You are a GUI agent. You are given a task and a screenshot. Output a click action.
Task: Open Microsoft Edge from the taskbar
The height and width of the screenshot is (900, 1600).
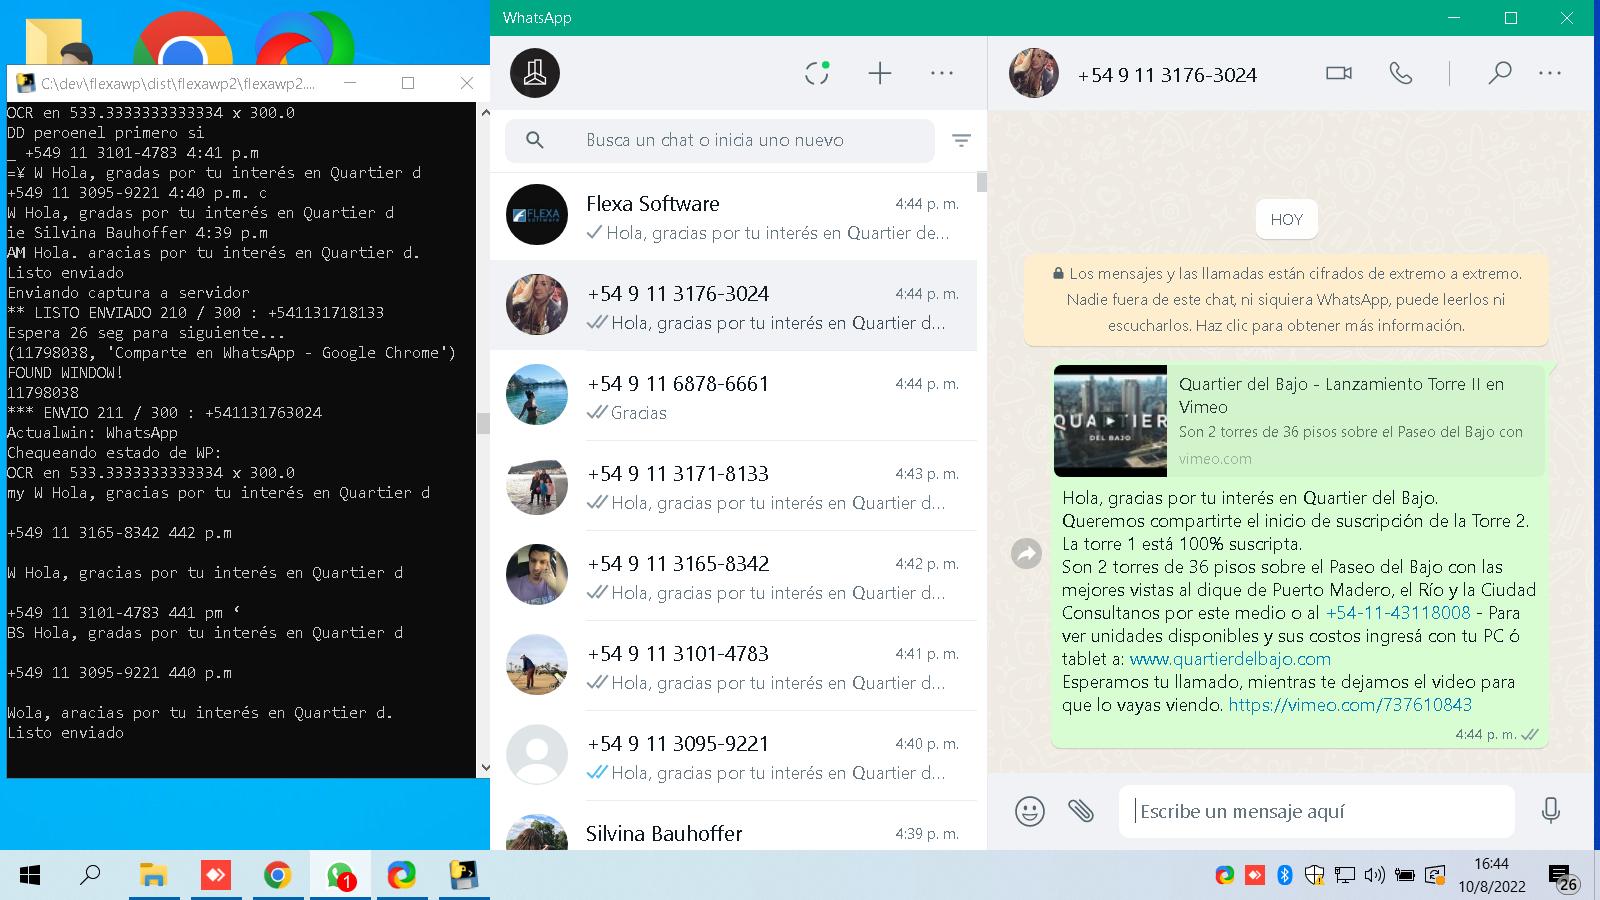coord(402,876)
